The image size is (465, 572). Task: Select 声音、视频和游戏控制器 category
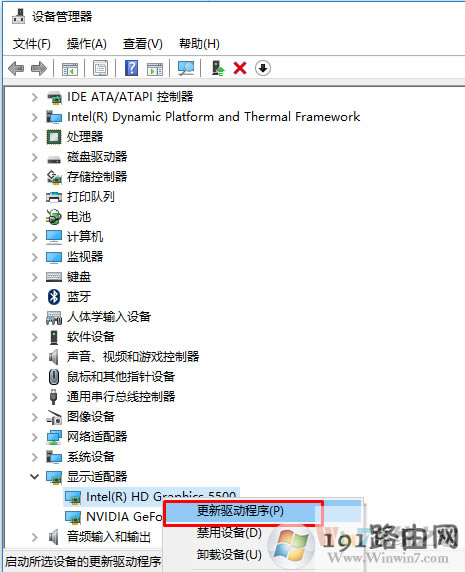pos(133,356)
